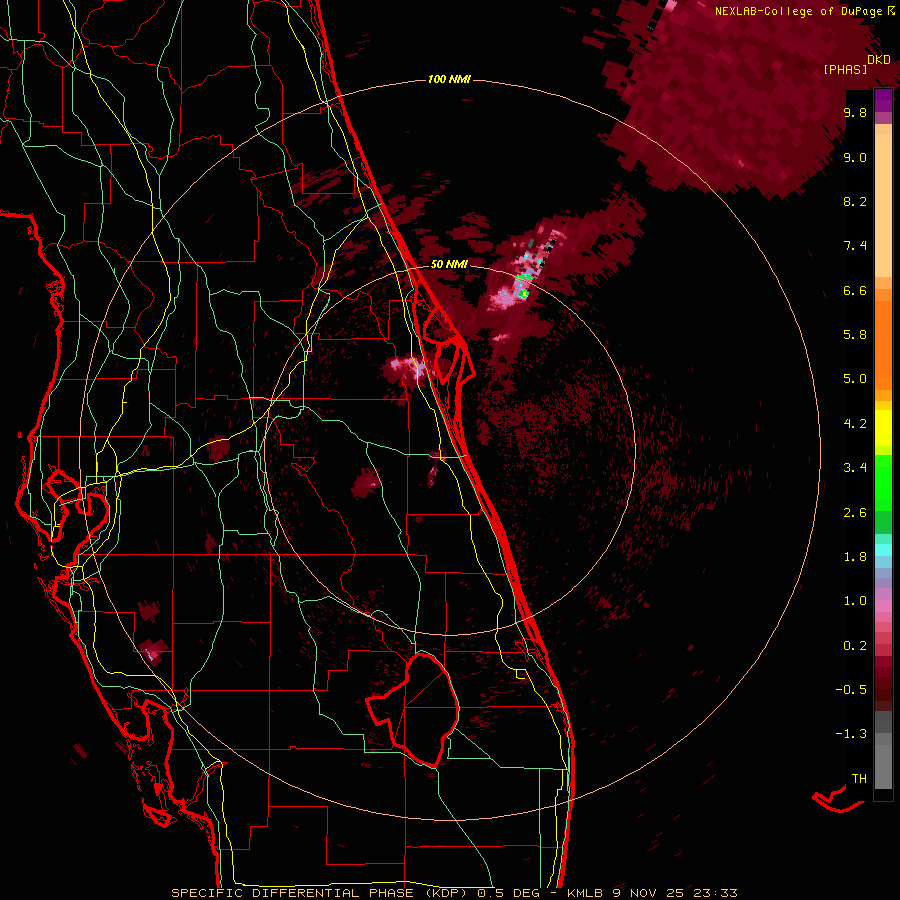This screenshot has height=900, width=900.
Task: Click the 8.2 scale value
Action: [x=855, y=201]
